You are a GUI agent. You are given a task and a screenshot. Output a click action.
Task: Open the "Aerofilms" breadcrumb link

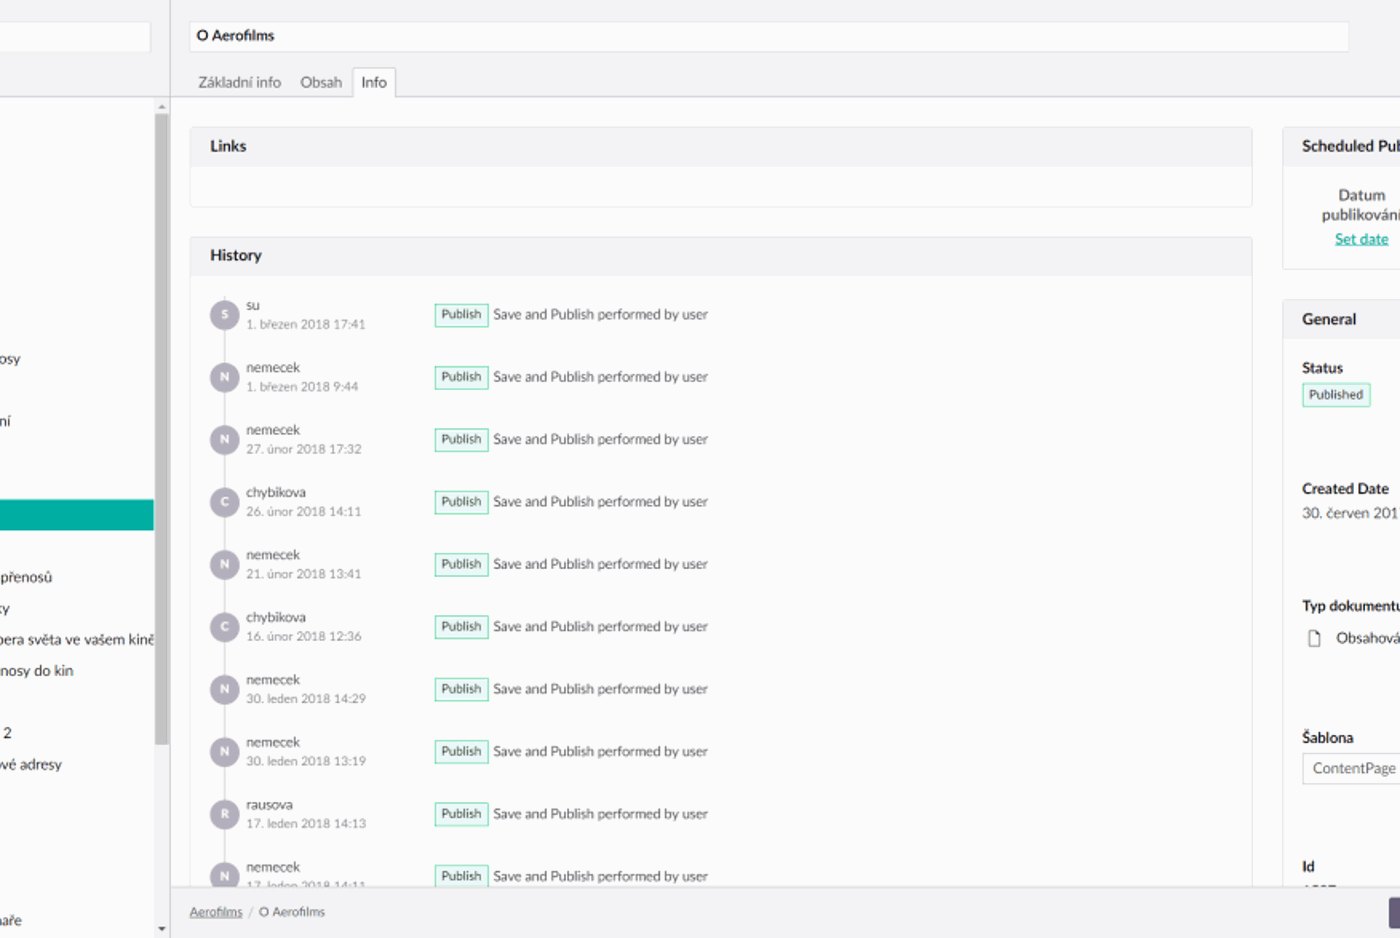[214, 911]
